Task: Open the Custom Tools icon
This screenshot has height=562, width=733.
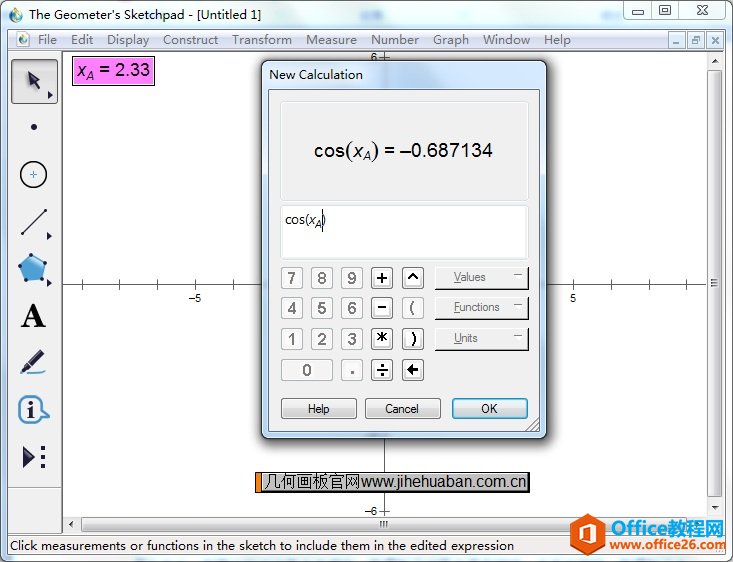Action: tap(34, 457)
